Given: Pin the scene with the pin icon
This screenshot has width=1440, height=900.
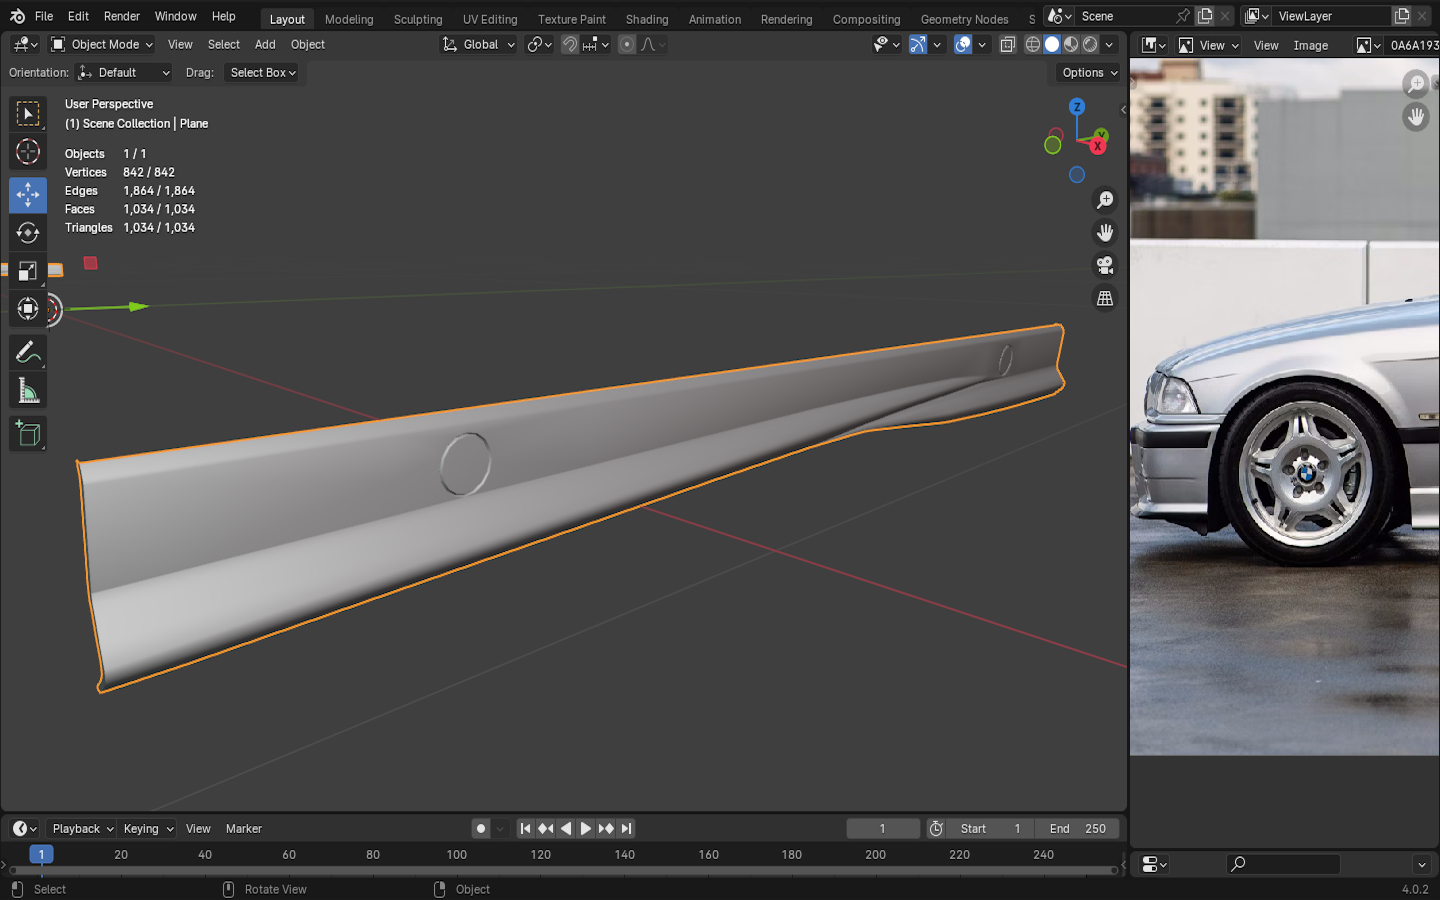Looking at the screenshot, I should (x=1183, y=16).
